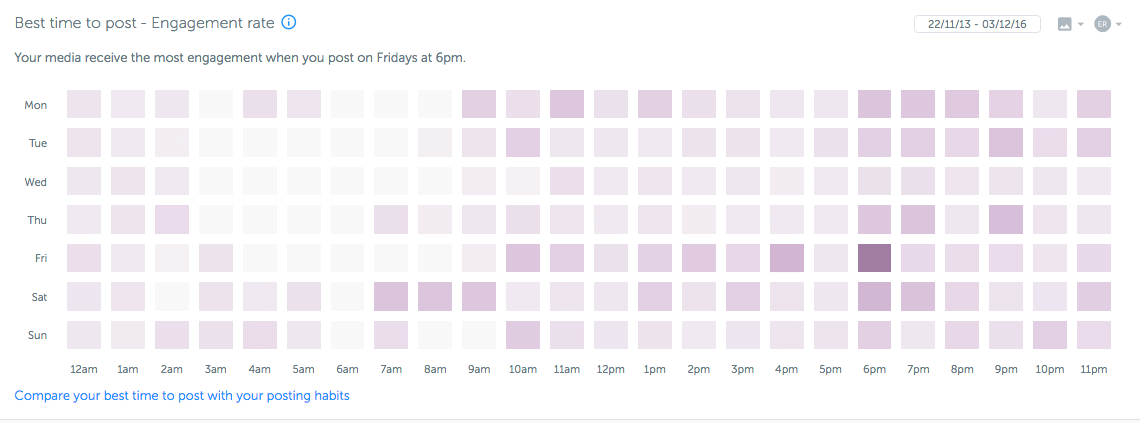This screenshot has height=423, width=1140.
Task: Open the compare with posting habits link
Action: [182, 396]
